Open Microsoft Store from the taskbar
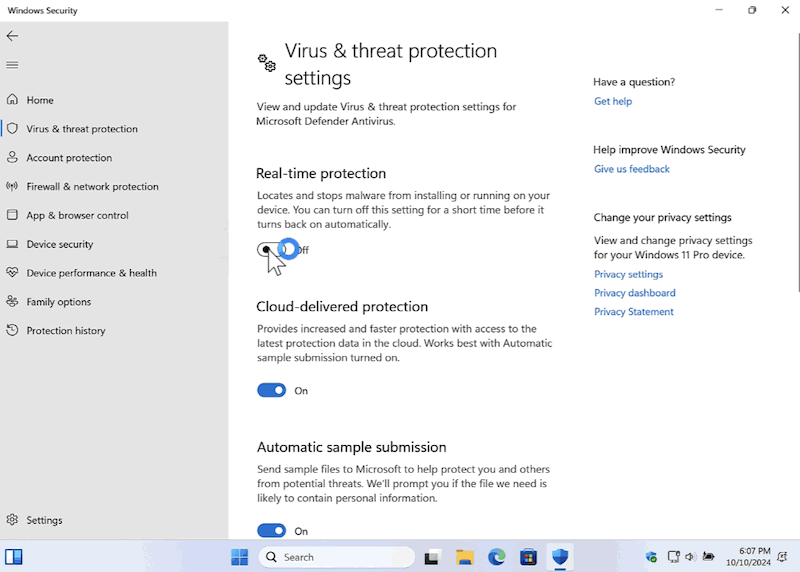The image size is (800, 572). (529, 557)
